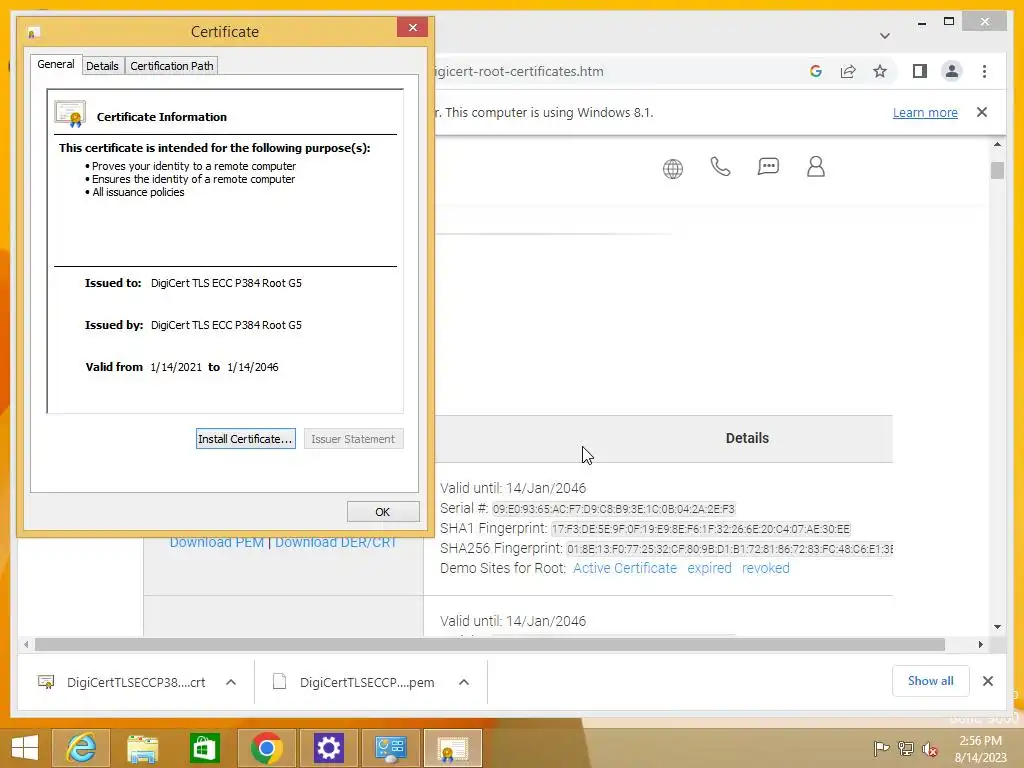Click the horizontal scrollbar thumb
Image resolution: width=1024 pixels, height=768 pixels.
point(490,645)
